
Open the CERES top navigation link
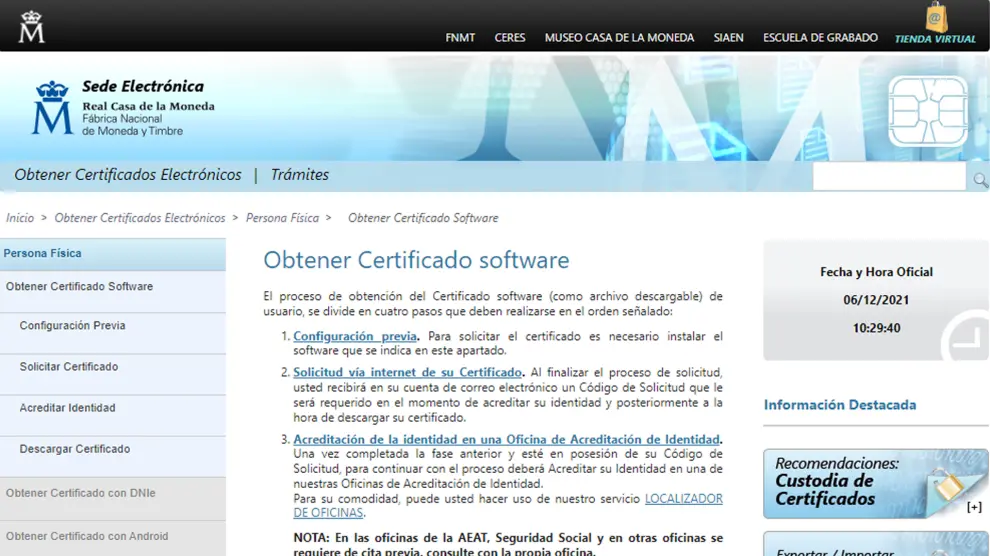coord(510,38)
